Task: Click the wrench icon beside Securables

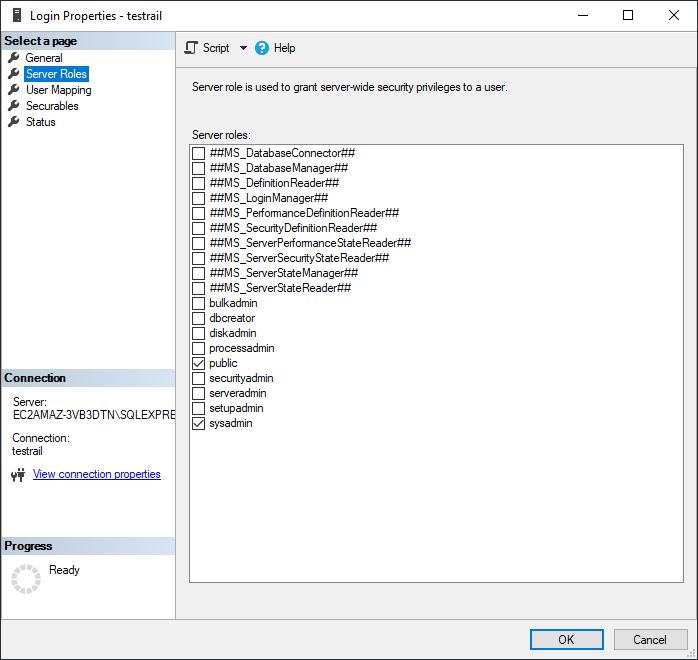Action: [14, 106]
